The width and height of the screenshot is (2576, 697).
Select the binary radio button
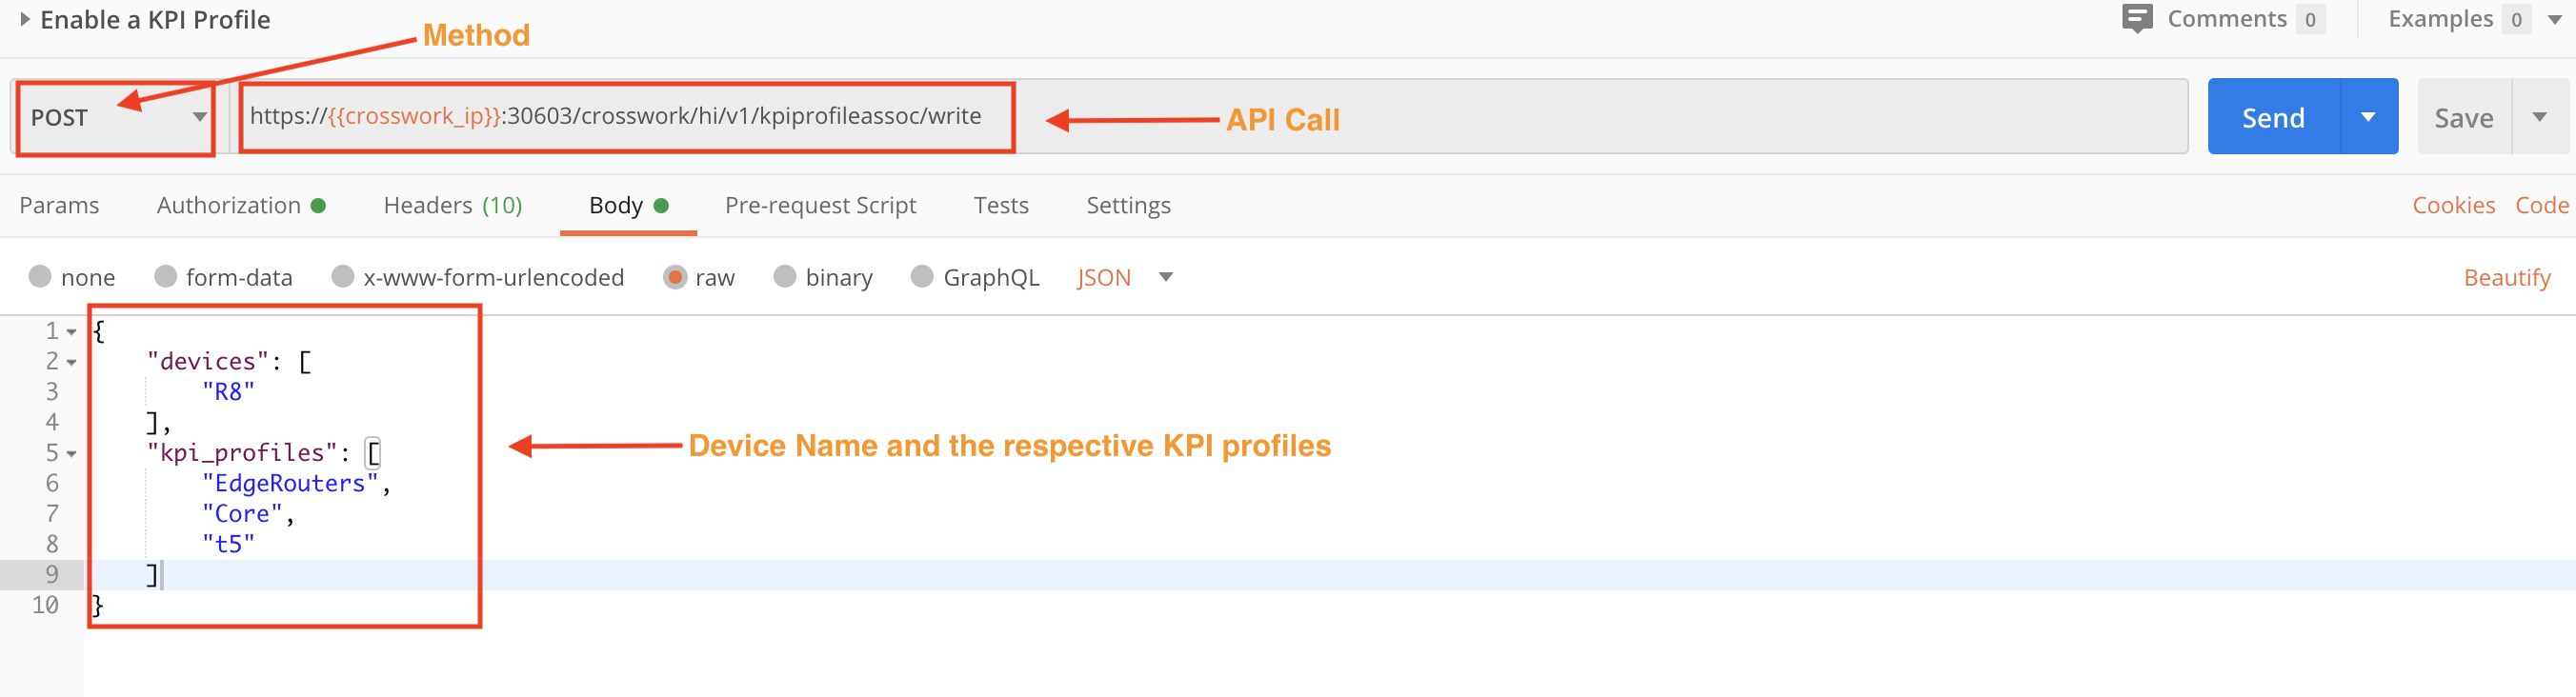[x=785, y=276]
